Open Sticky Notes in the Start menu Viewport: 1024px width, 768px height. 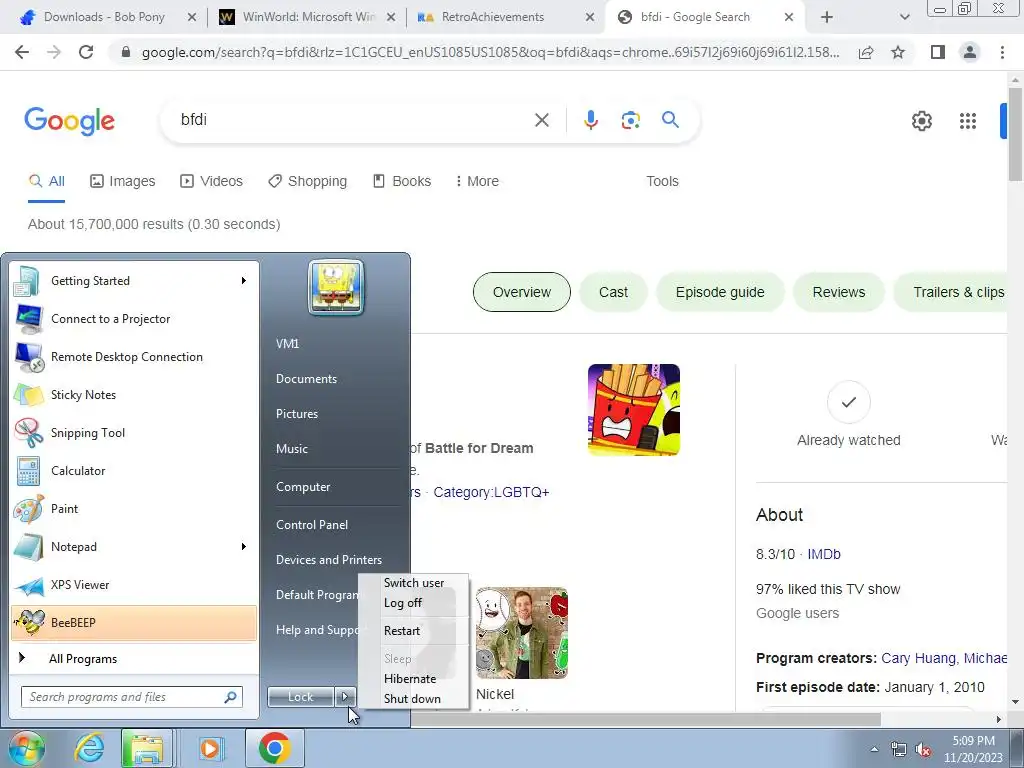tap(134, 394)
